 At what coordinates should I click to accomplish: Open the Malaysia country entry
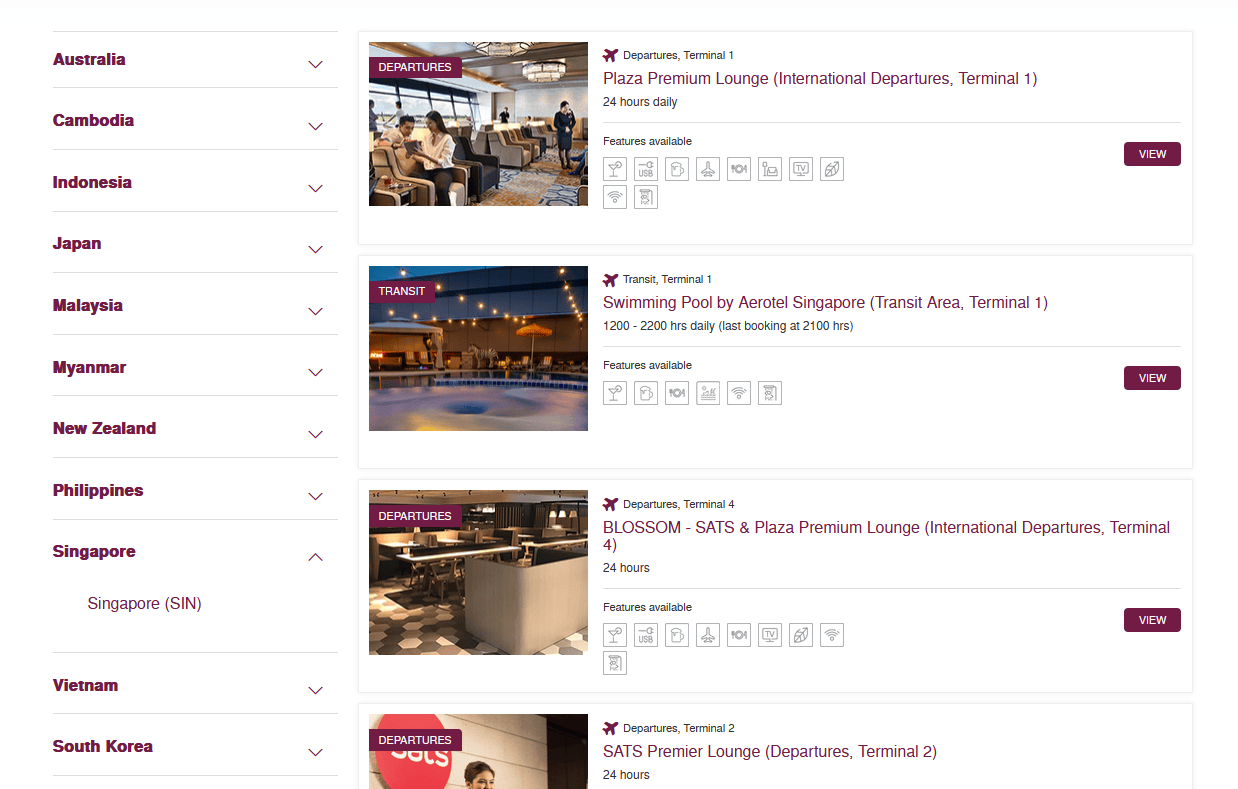click(x=195, y=306)
